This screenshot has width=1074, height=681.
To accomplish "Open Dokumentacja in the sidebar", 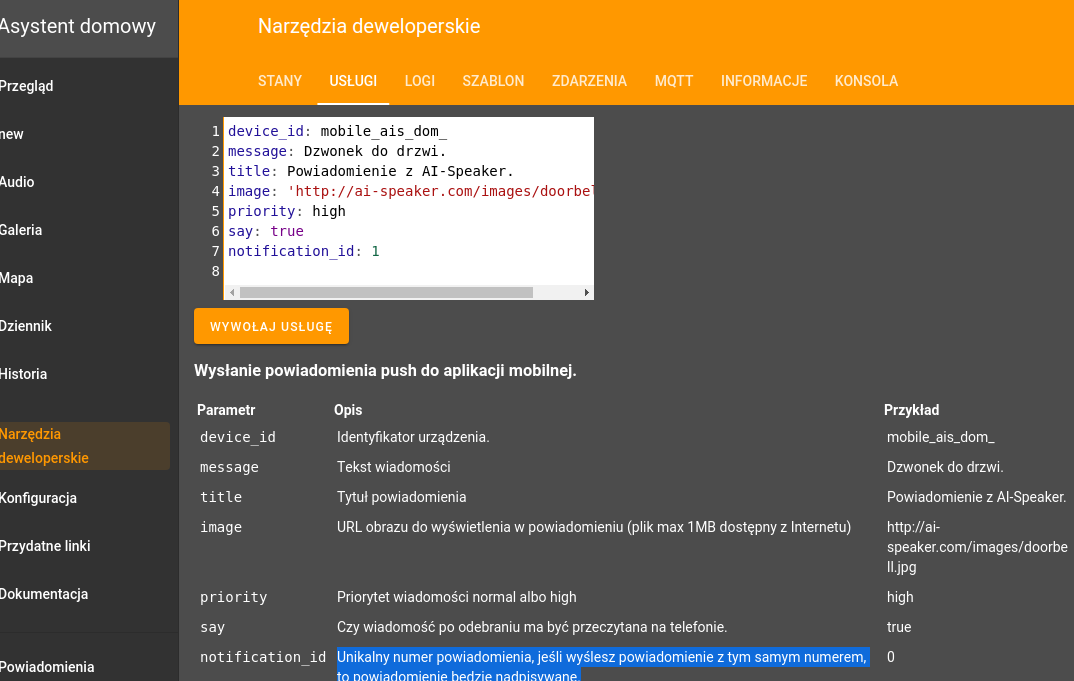I will [44, 594].
